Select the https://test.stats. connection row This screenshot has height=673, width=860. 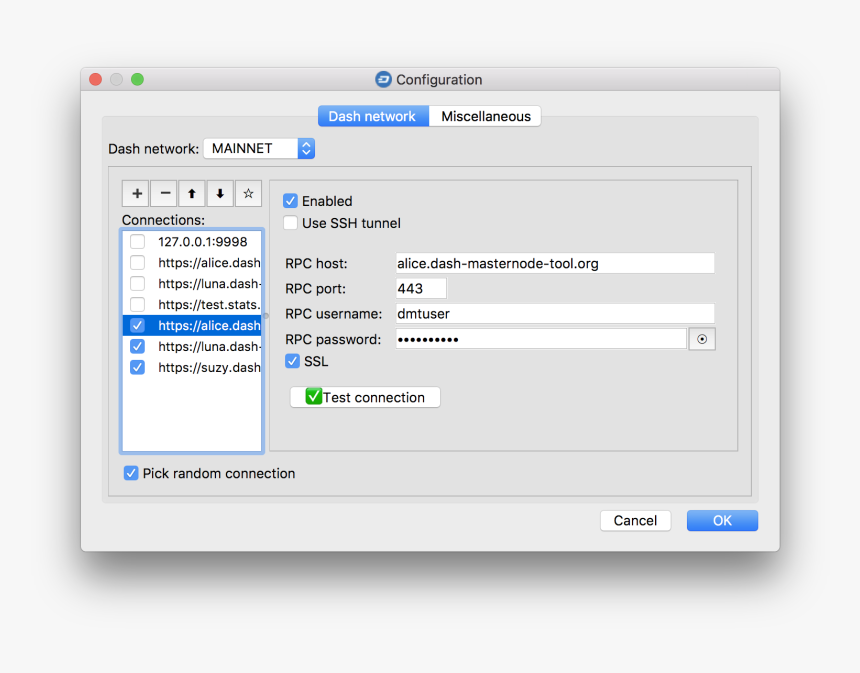[192, 304]
